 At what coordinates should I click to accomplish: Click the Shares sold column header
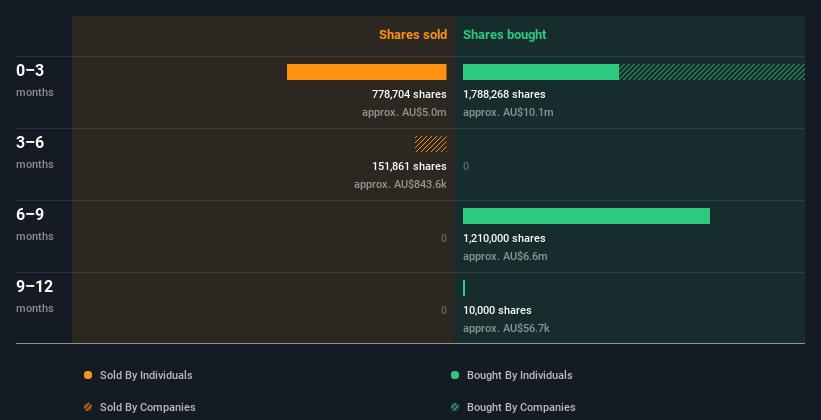point(413,35)
